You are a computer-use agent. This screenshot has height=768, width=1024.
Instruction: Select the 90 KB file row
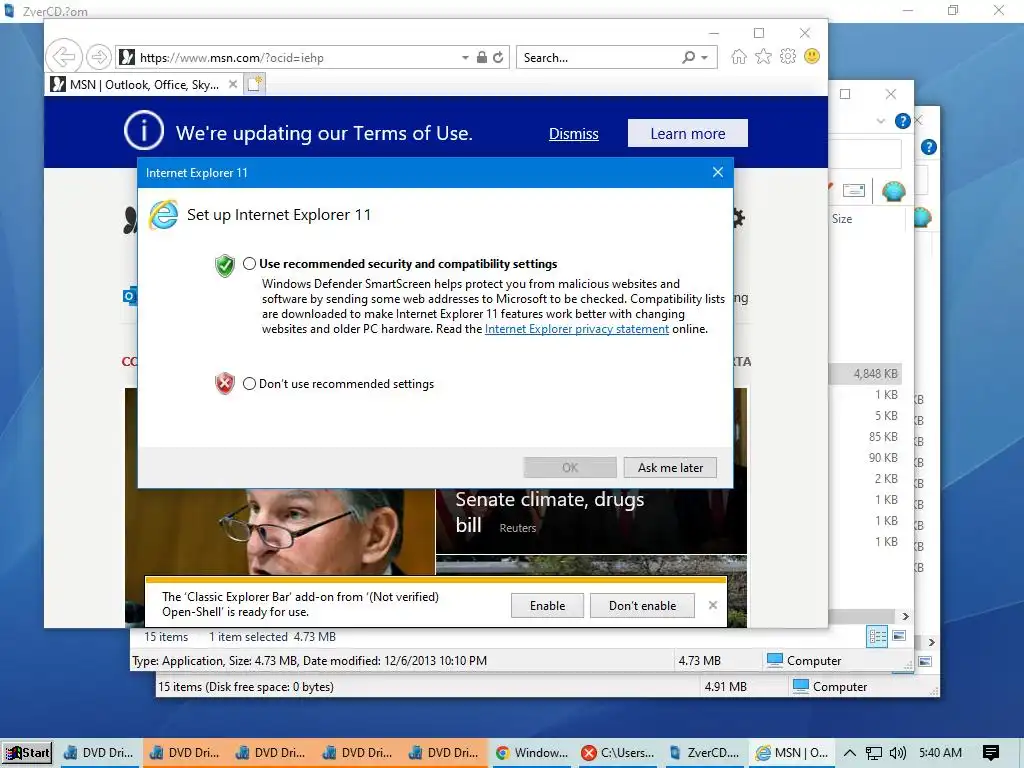coord(865,457)
